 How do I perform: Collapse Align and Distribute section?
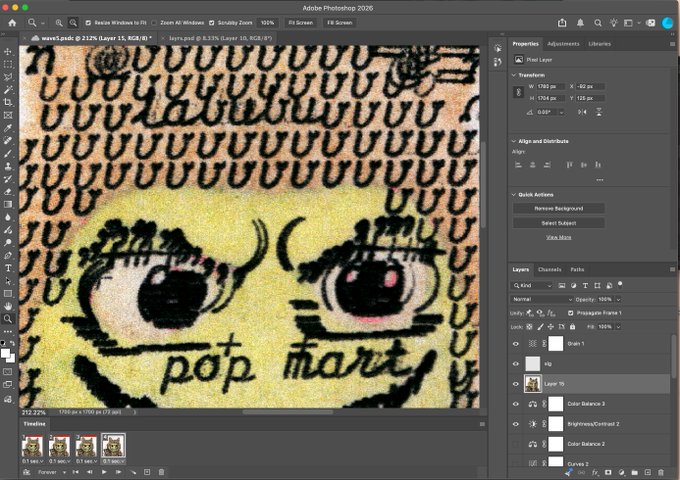pyautogui.click(x=514, y=141)
